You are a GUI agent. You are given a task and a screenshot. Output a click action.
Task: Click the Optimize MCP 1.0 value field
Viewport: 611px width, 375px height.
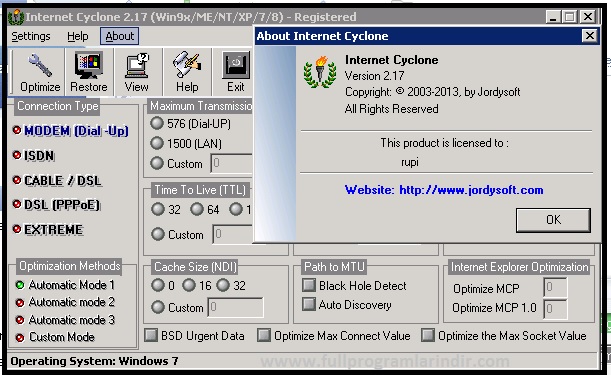555,309
